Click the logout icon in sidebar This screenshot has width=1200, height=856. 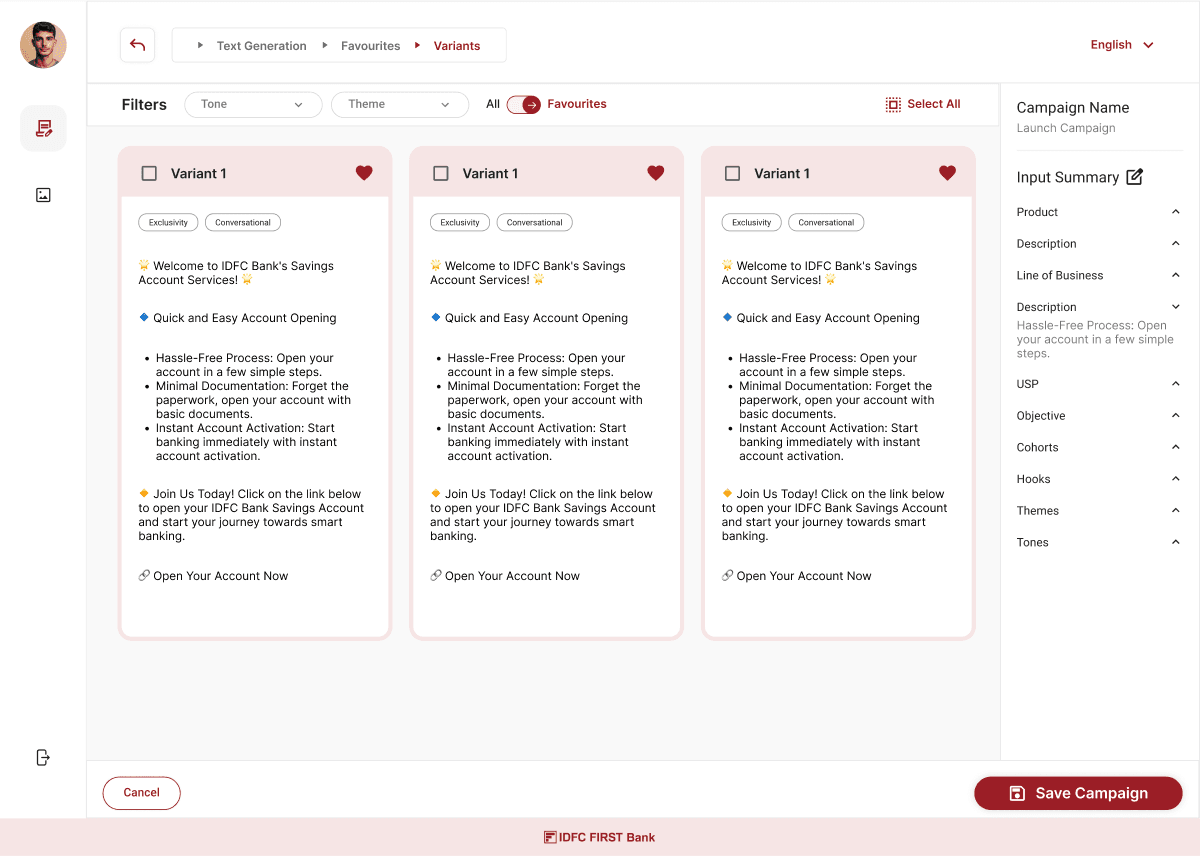point(43,757)
